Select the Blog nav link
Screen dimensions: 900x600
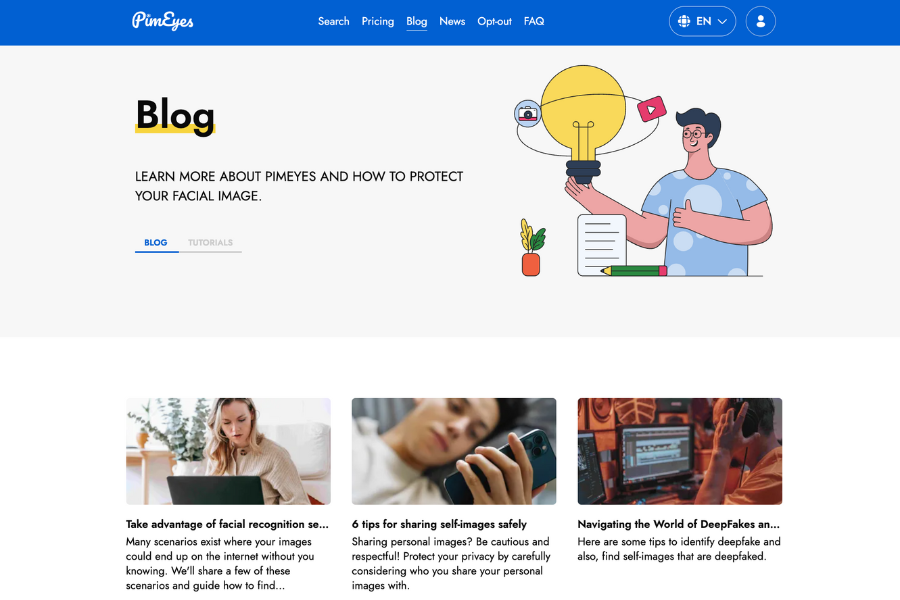(x=417, y=21)
